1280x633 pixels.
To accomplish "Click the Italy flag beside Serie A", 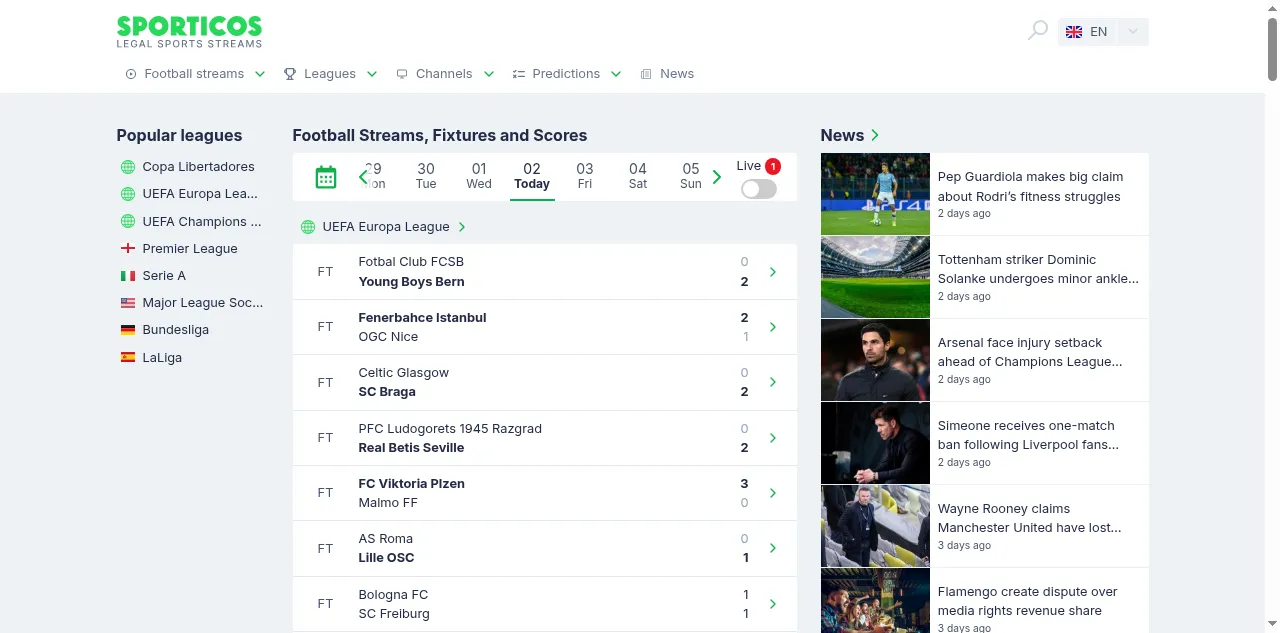I will [x=127, y=276].
